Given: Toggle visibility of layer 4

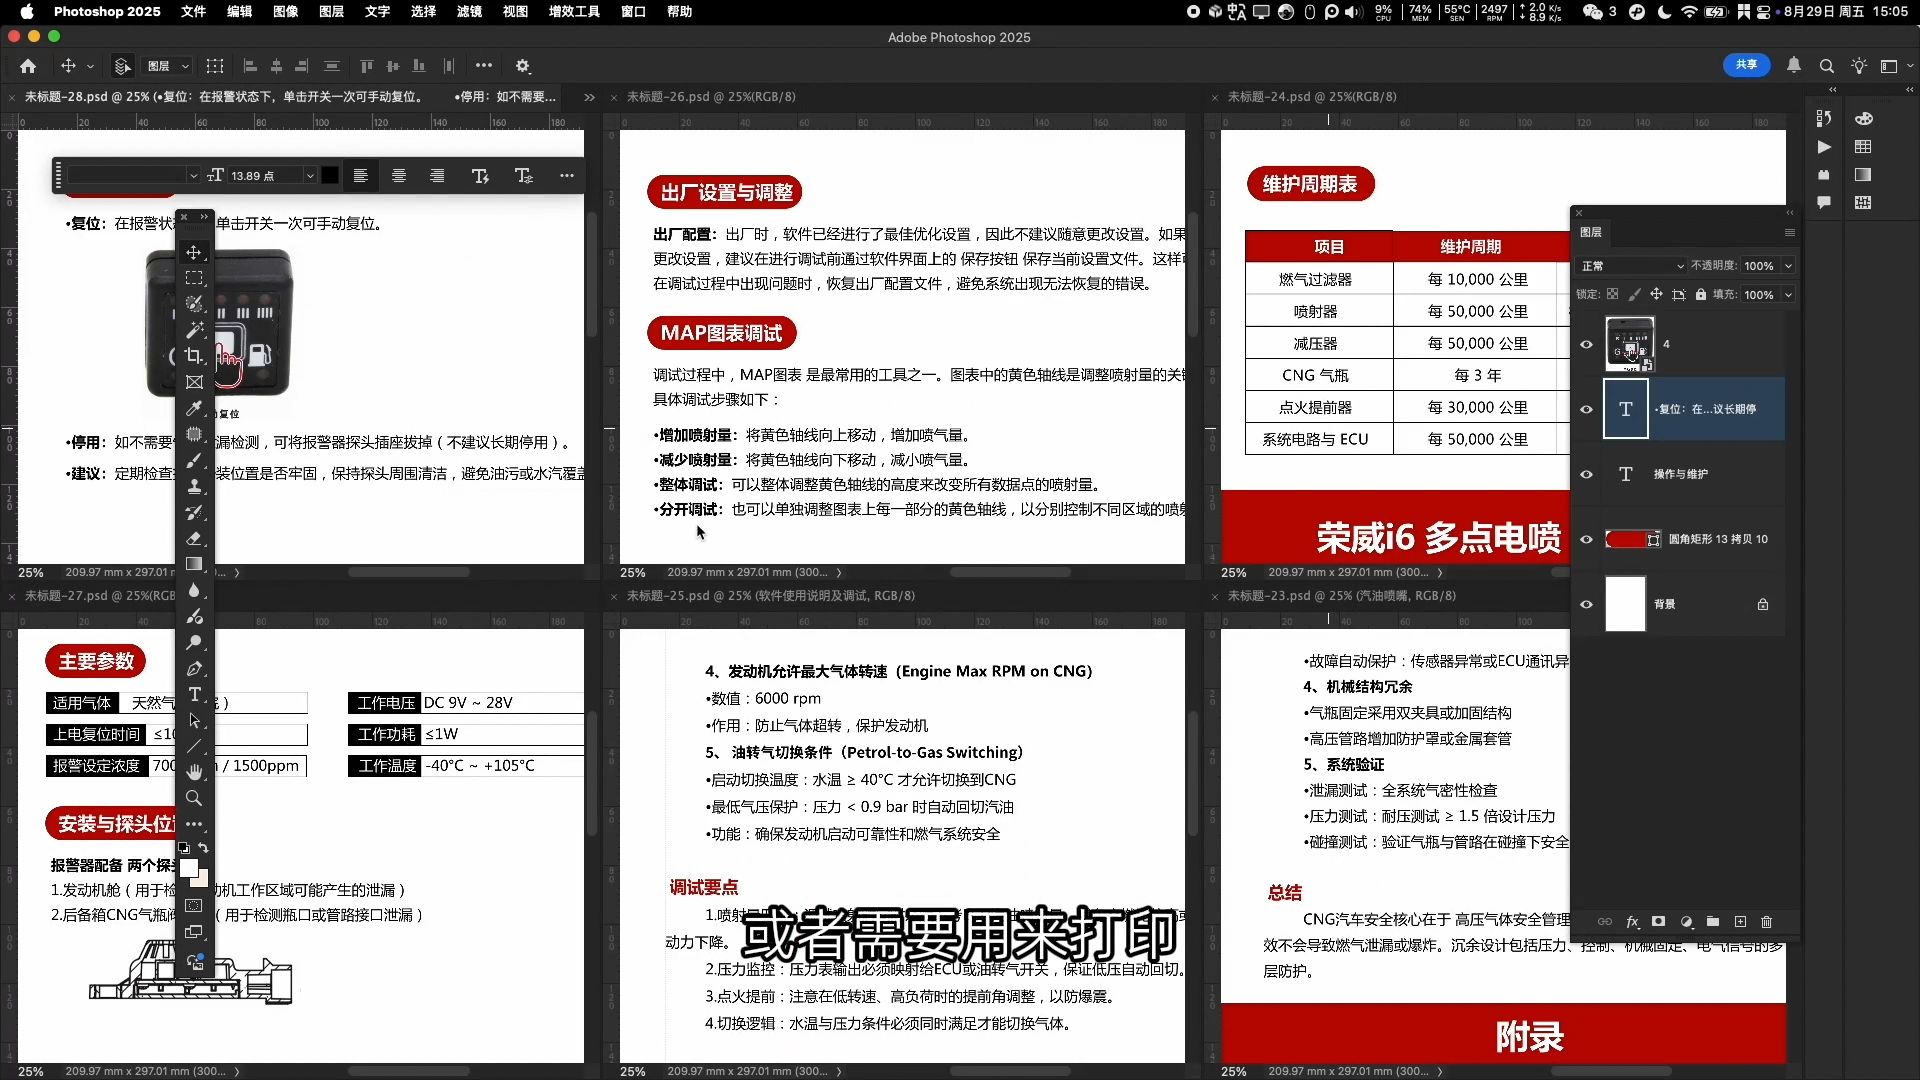Looking at the screenshot, I should 1586,344.
